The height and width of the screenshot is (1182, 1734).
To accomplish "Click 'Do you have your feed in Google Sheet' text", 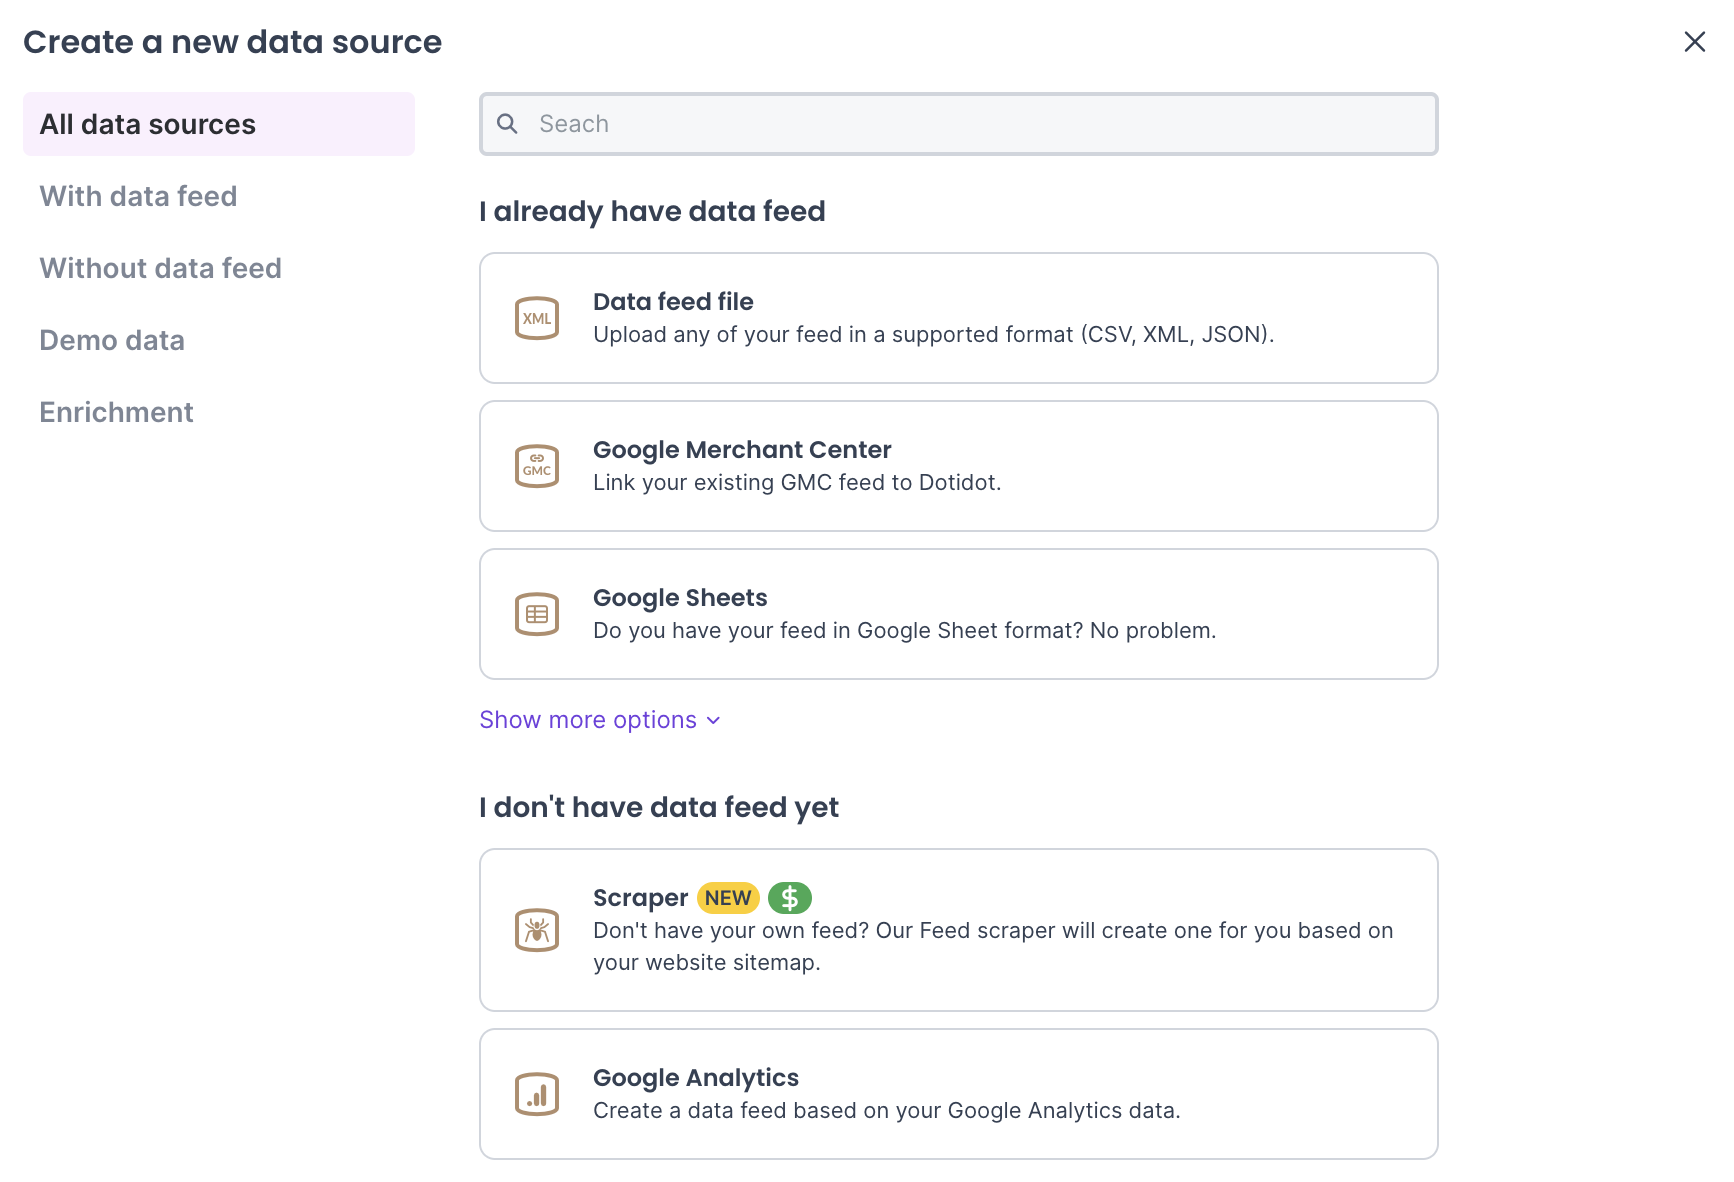I will click(905, 630).
